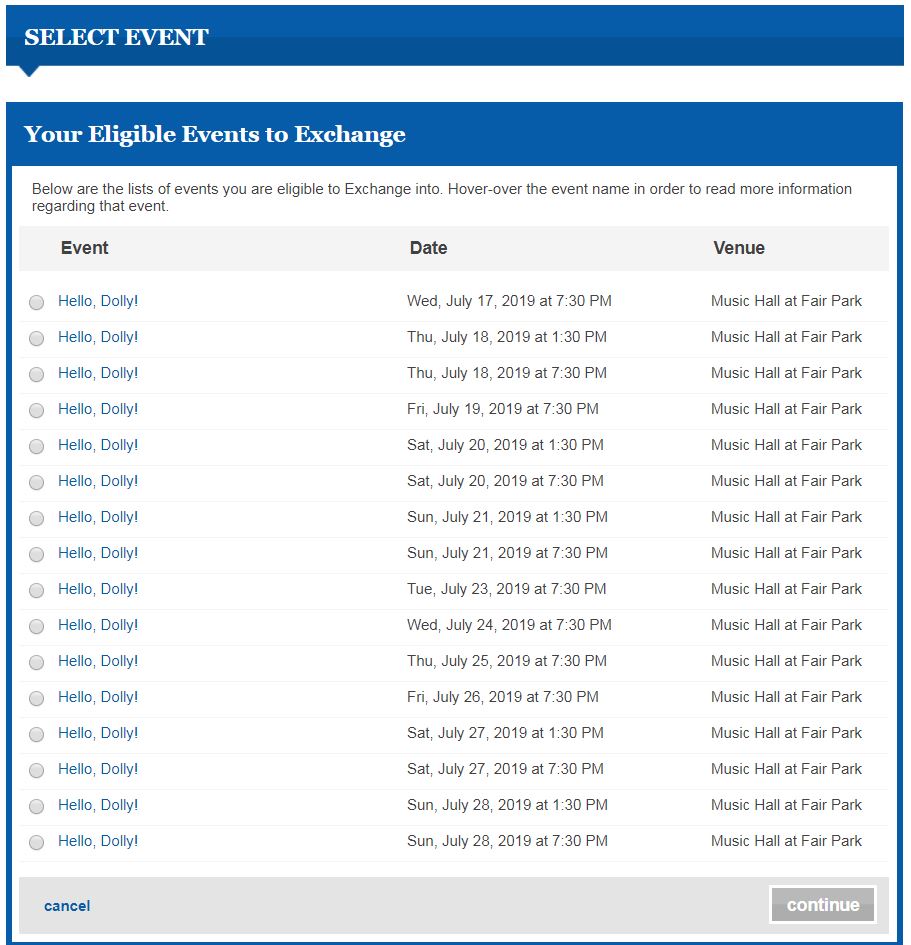The image size is (911, 945).
Task: Click the Date column header
Action: tap(428, 248)
